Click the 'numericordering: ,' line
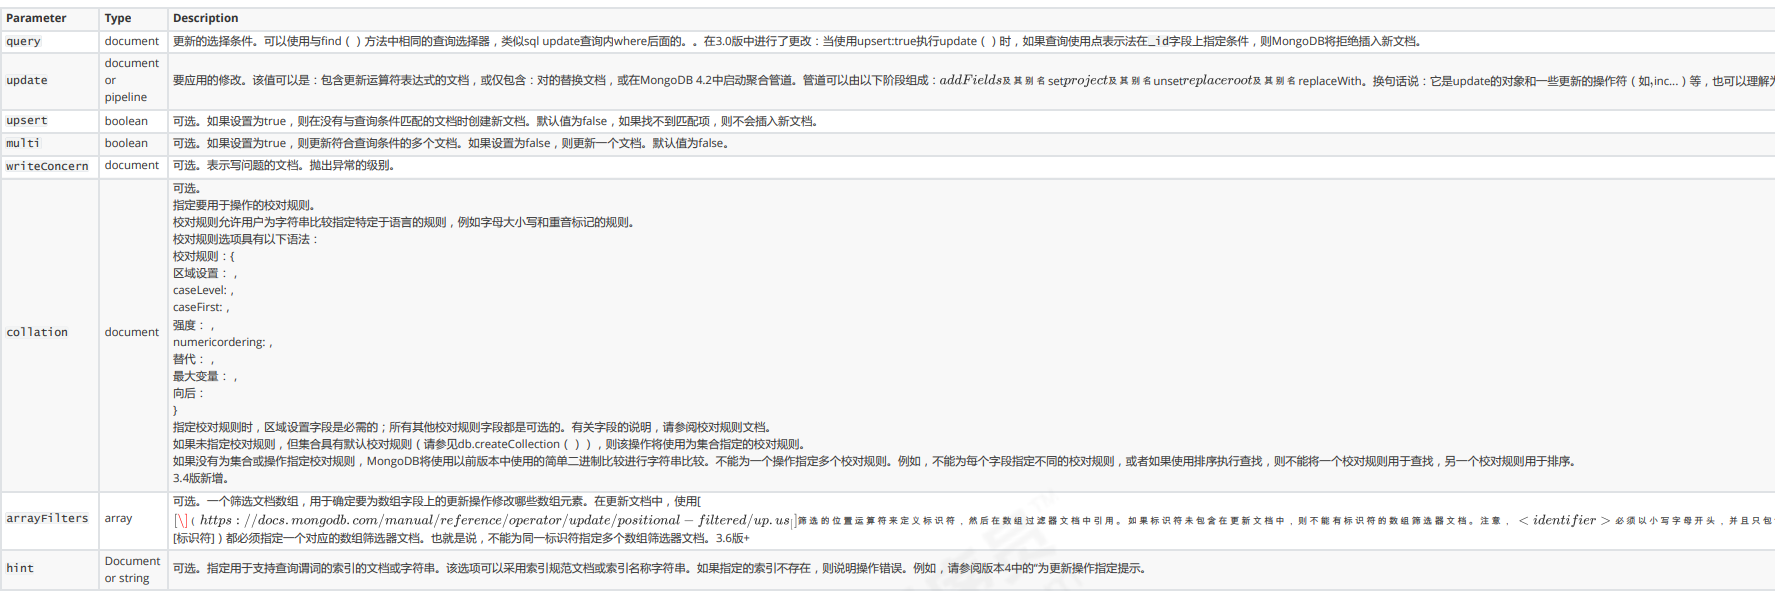Screen dimensions: 1780x591 pos(223,342)
